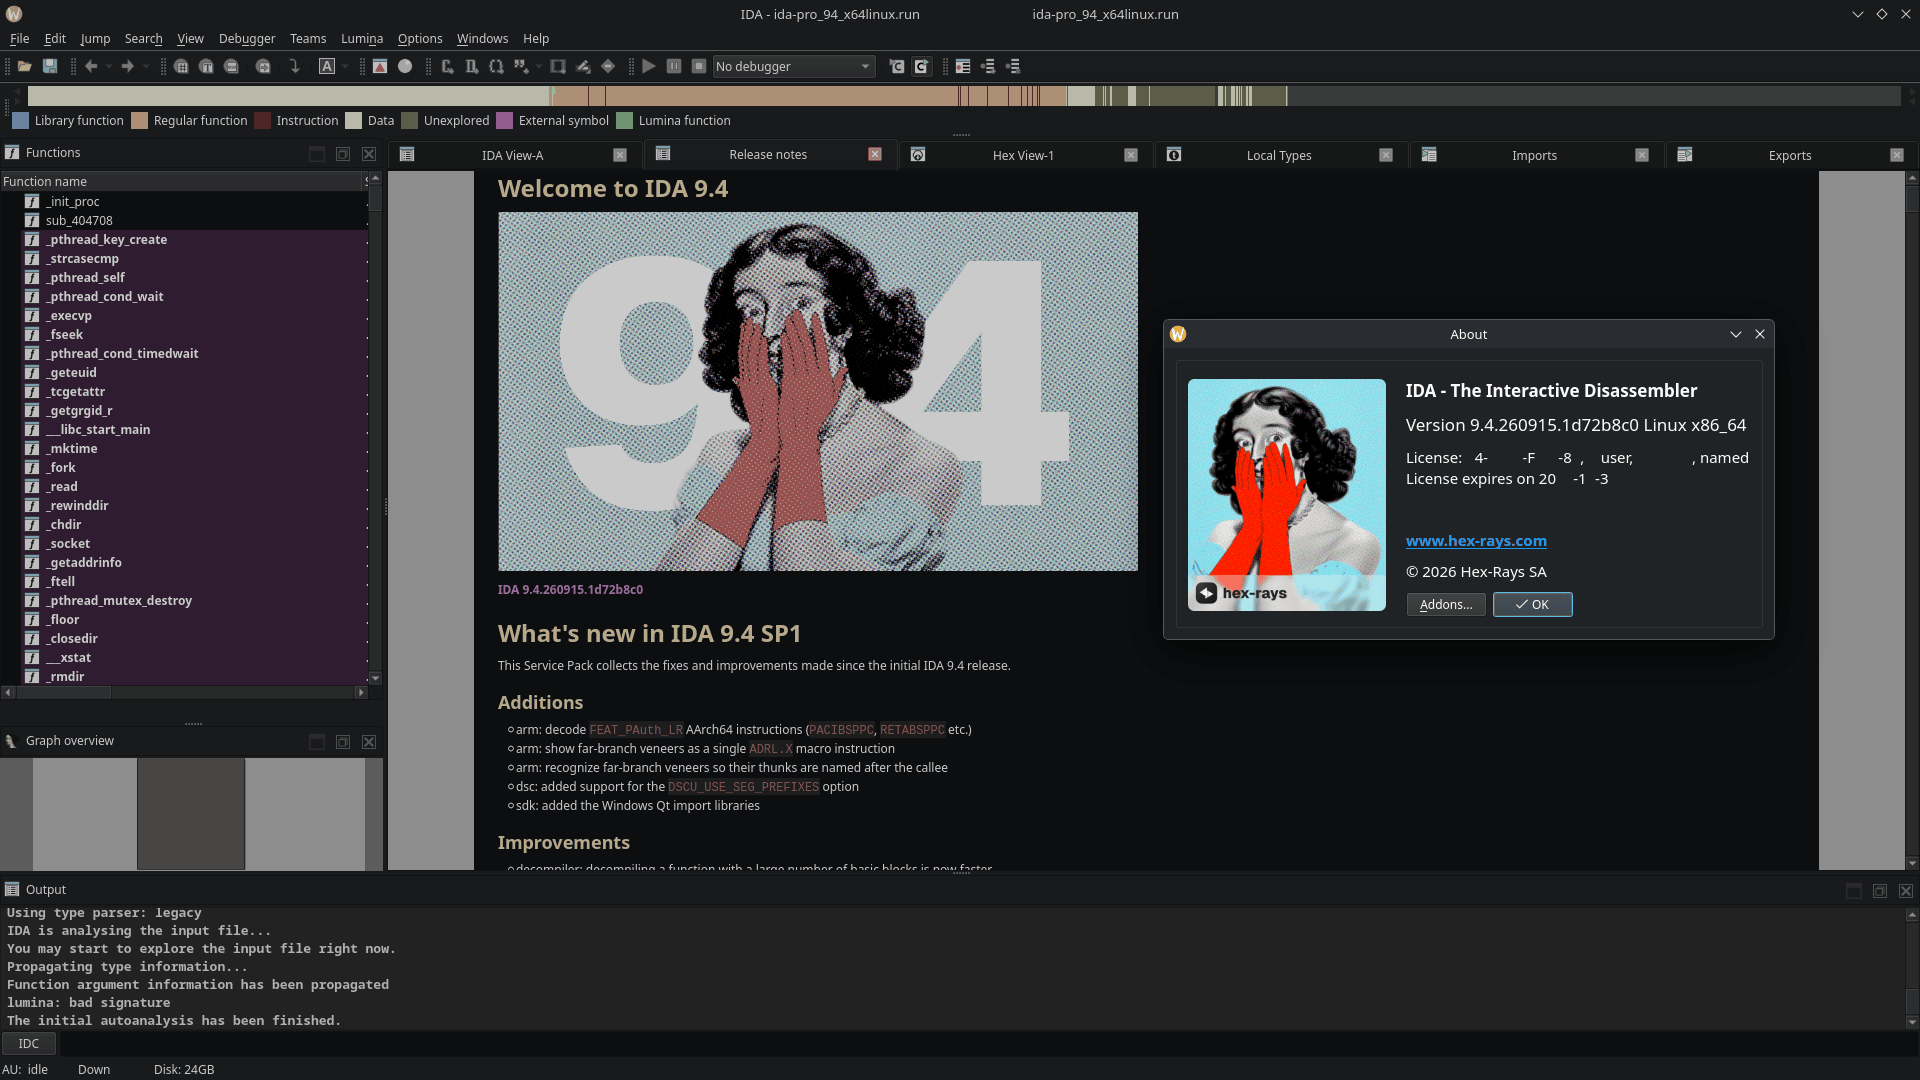Screen dimensions: 1920x1080
Task: Start the process with the play icon
Action: tap(649, 66)
